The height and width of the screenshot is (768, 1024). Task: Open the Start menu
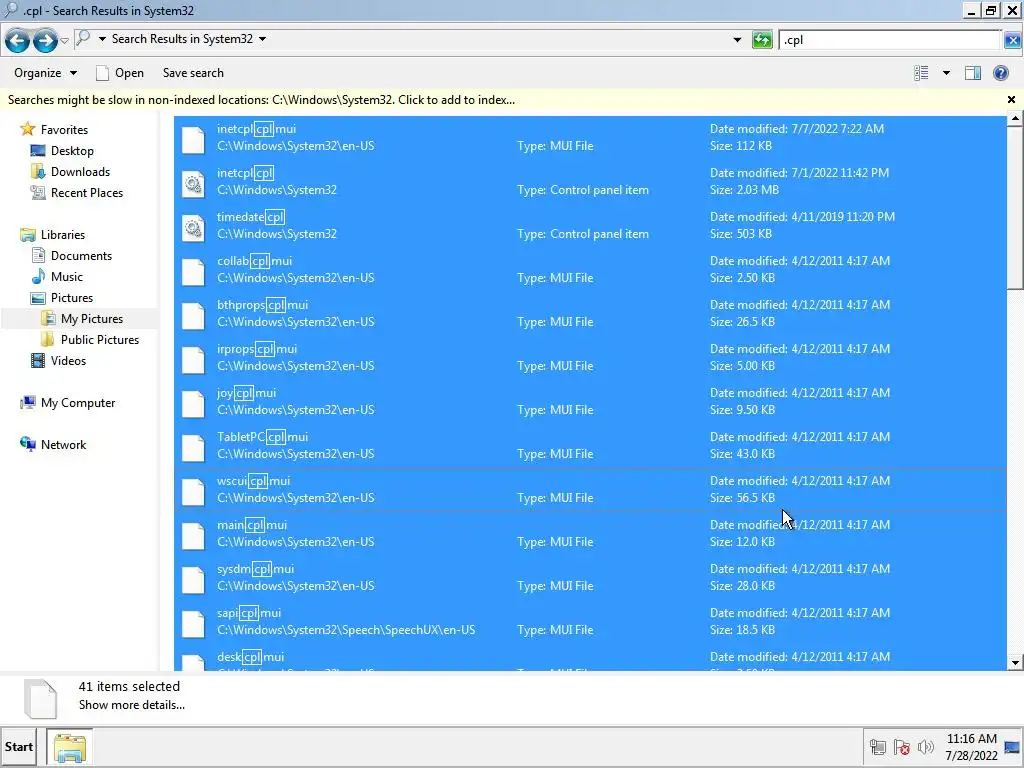coord(19,747)
